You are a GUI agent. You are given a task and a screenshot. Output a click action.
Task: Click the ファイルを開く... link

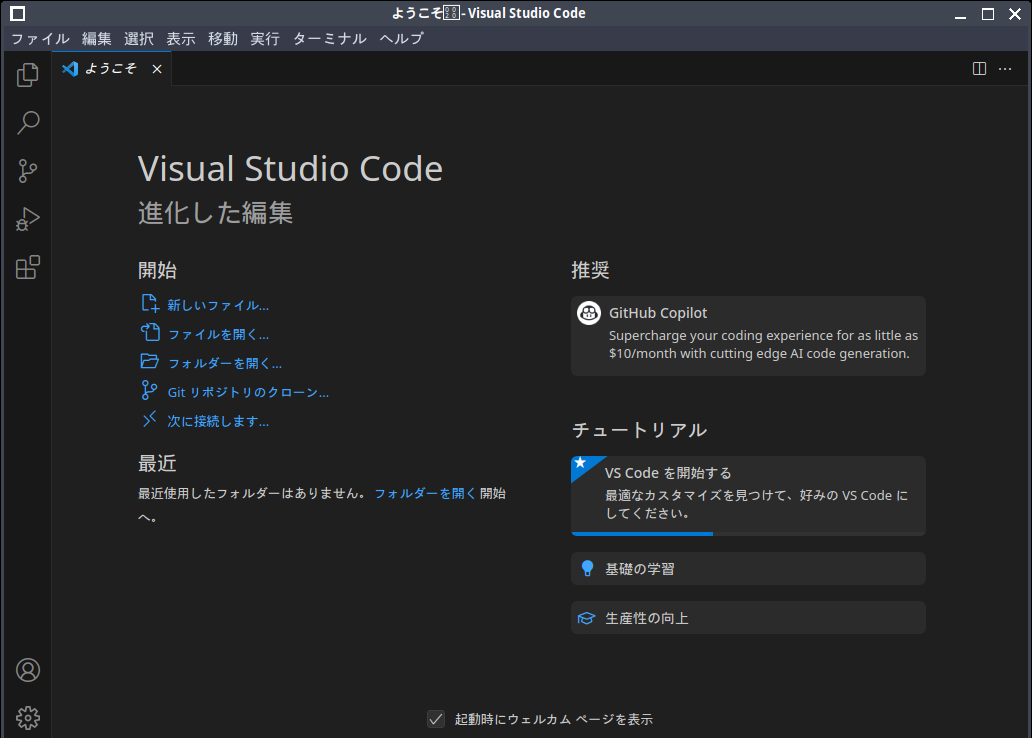[x=219, y=334]
